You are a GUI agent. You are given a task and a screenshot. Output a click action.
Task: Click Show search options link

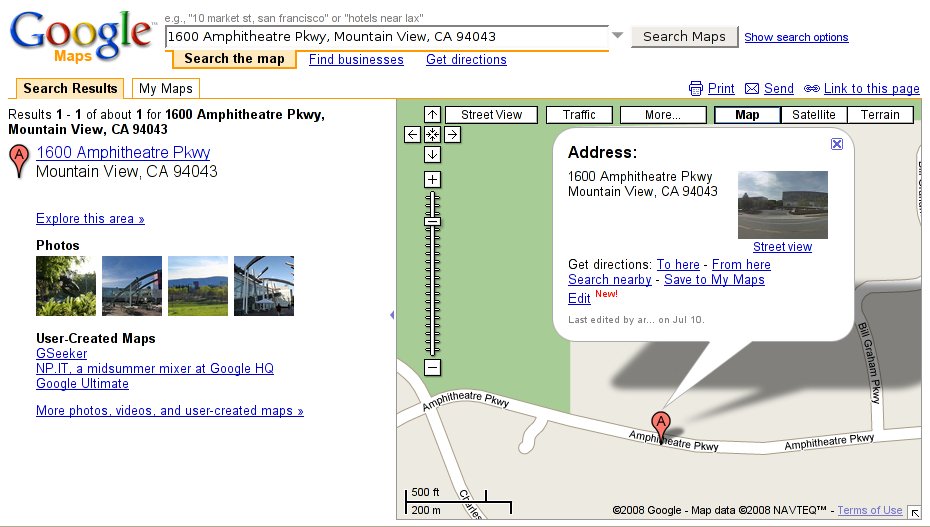coord(796,37)
